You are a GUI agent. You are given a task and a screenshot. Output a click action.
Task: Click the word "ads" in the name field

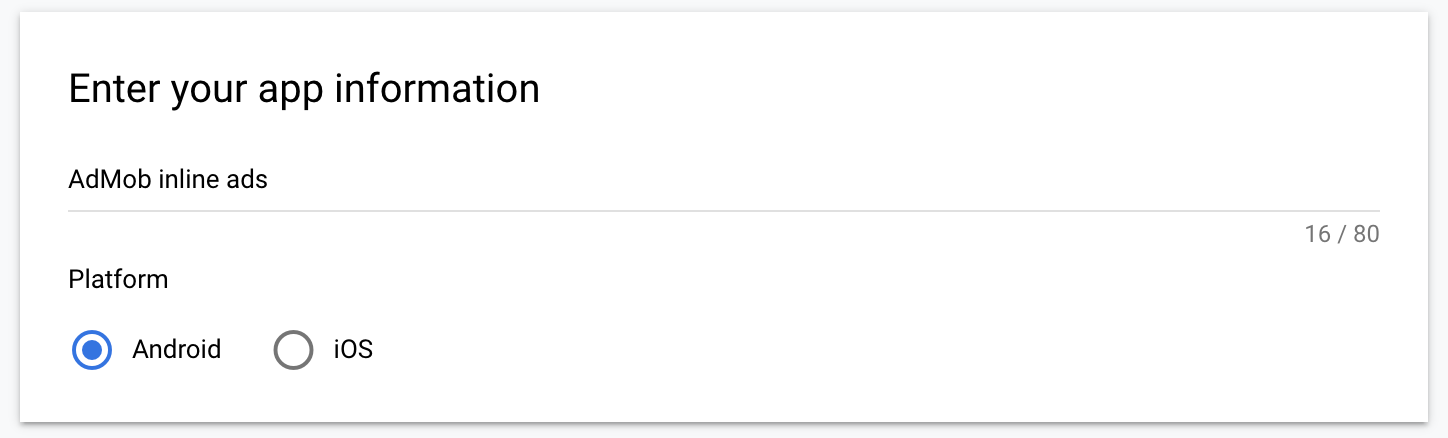(248, 180)
